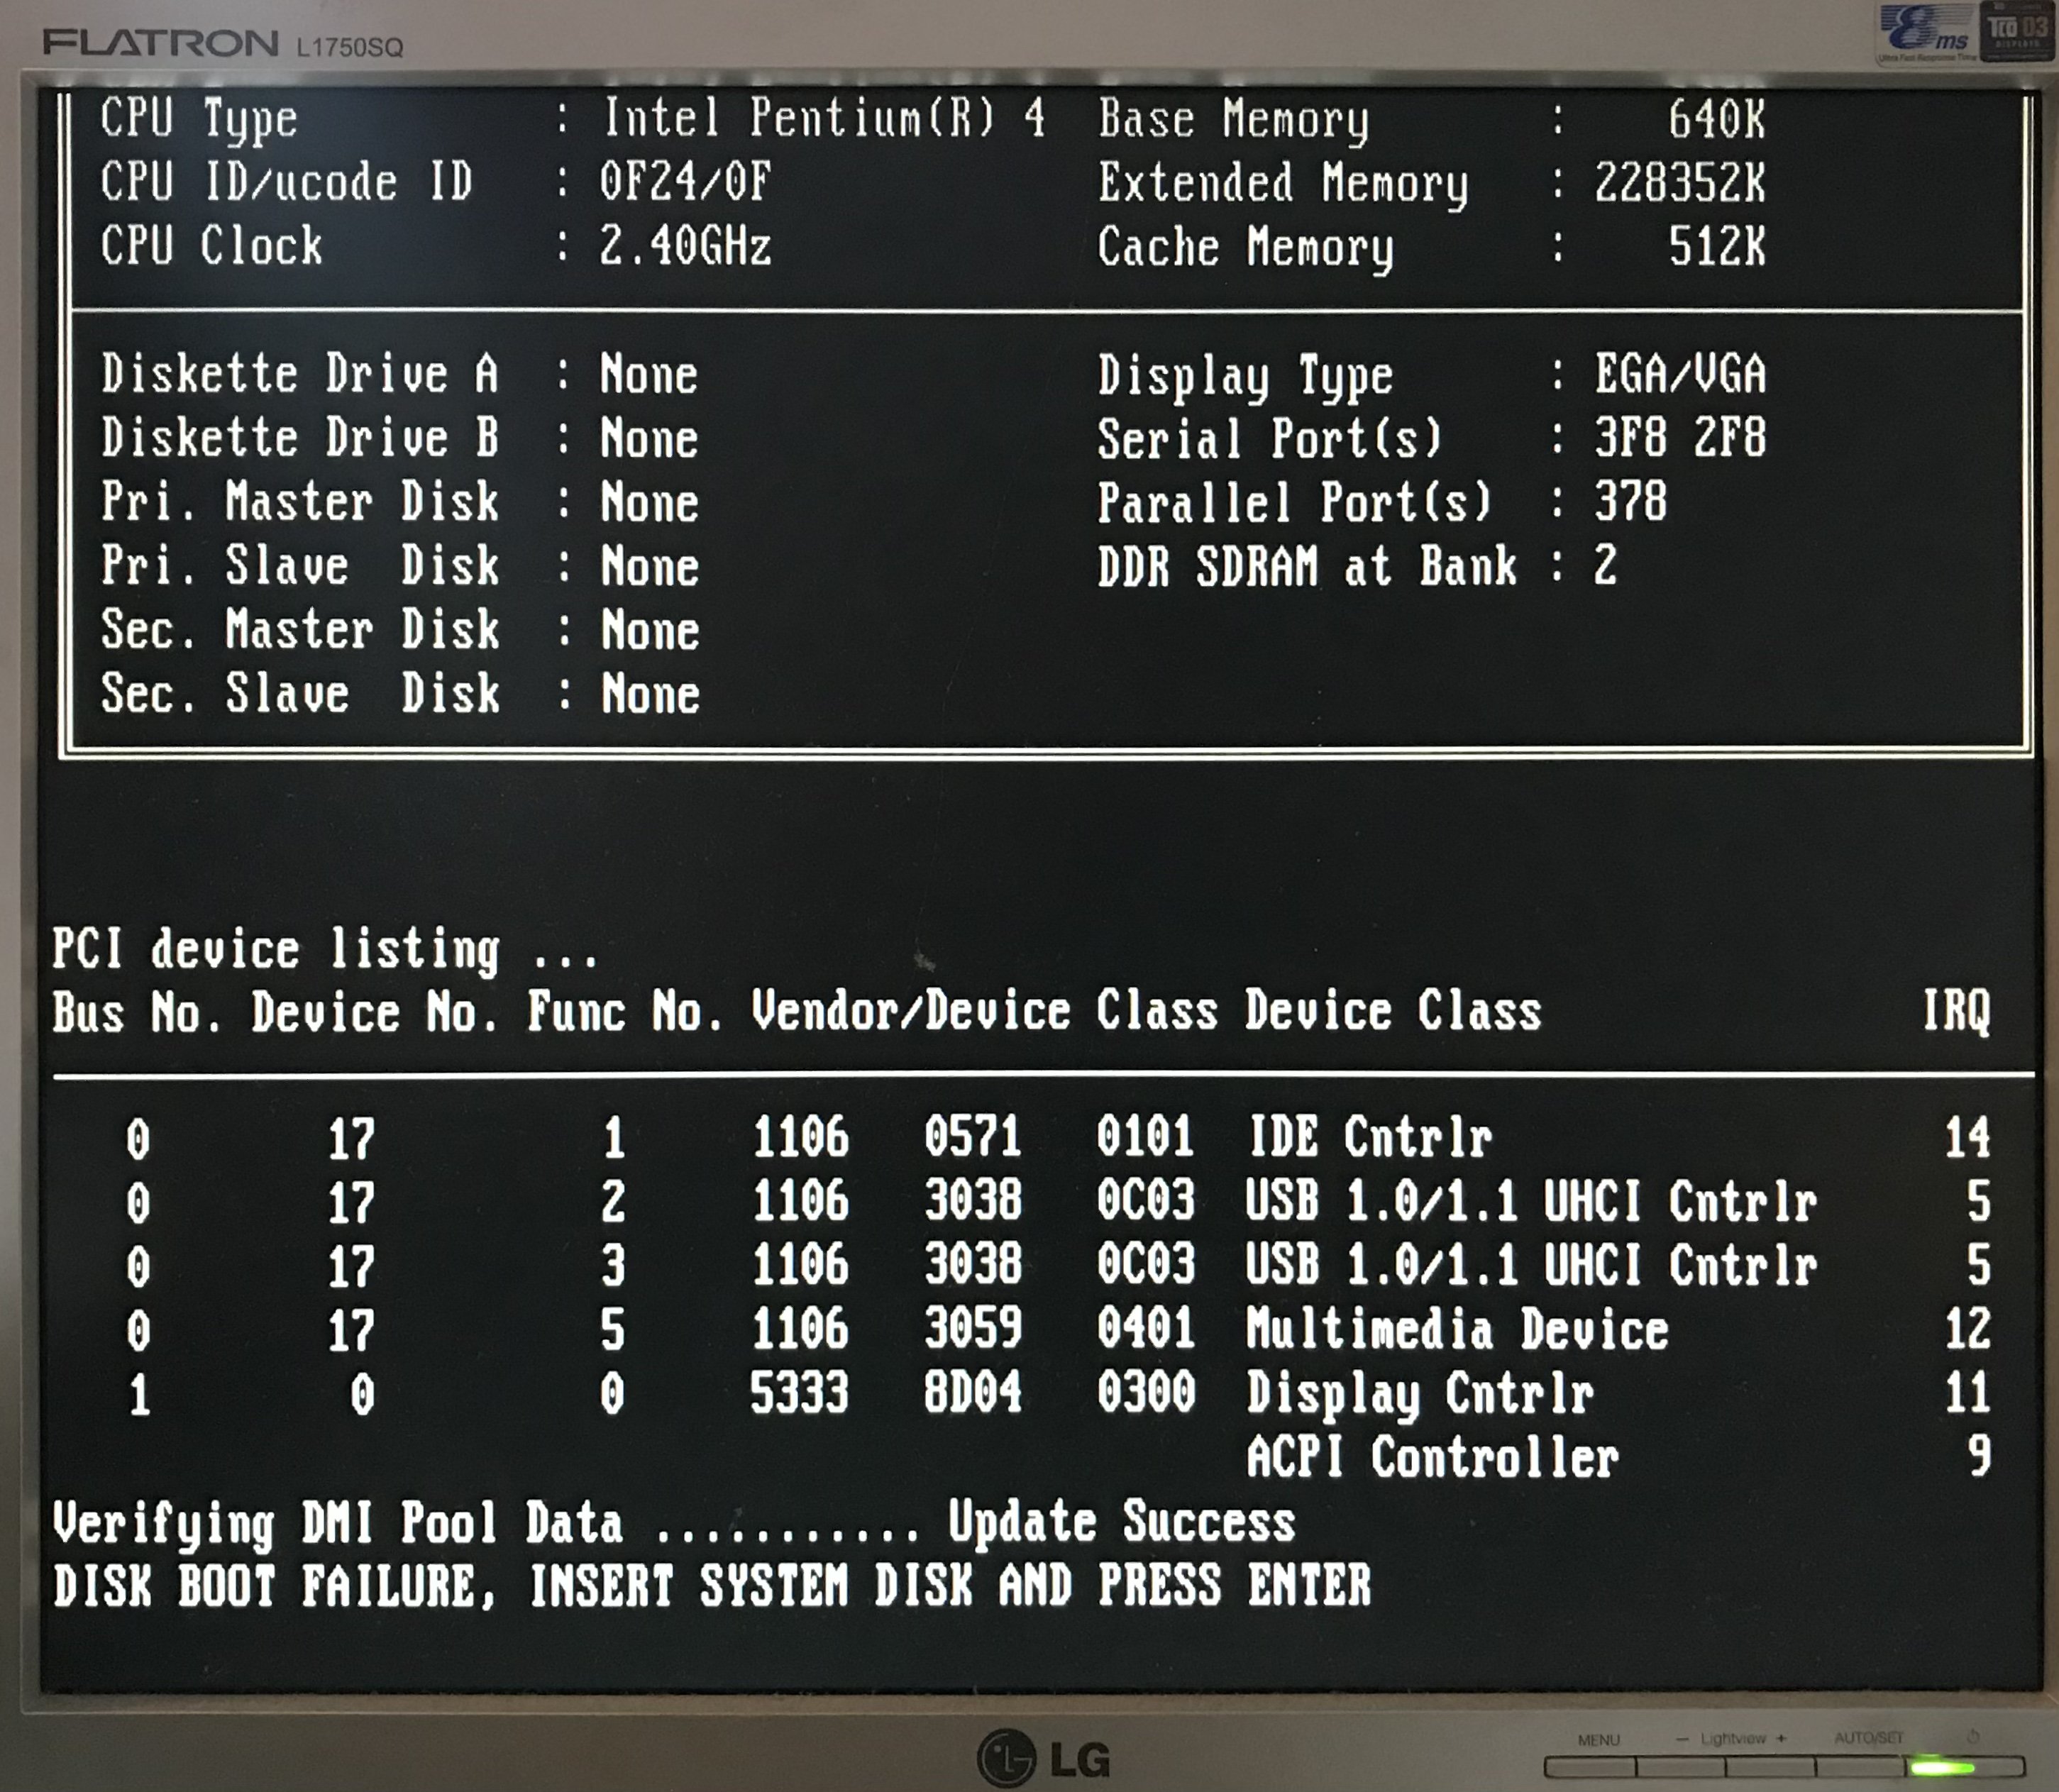This screenshot has width=2059, height=1792.
Task: Click the Extended Memory 228352K value
Action: pyautogui.click(x=1679, y=183)
